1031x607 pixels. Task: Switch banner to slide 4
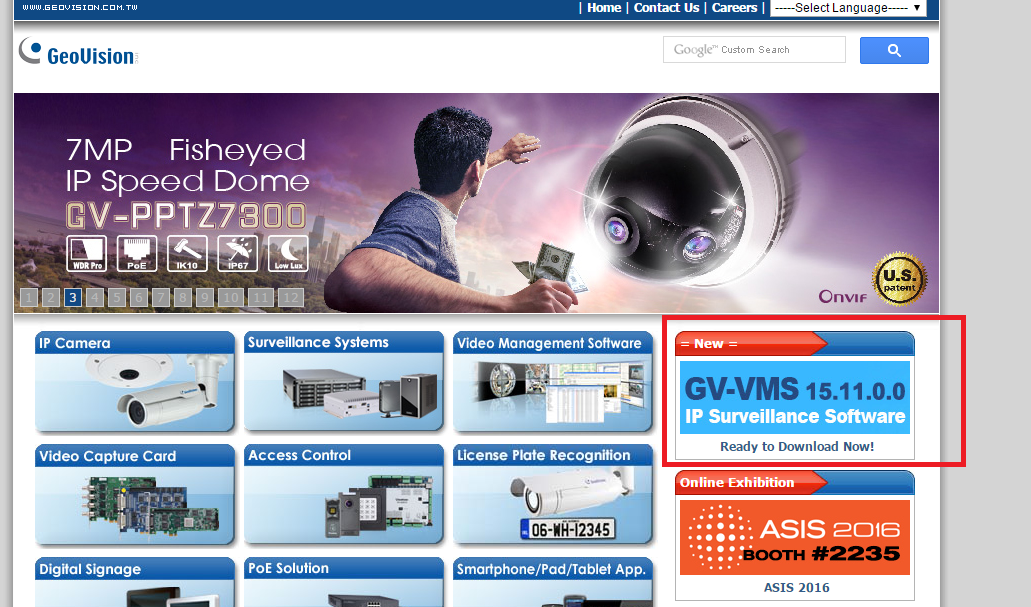(95, 297)
